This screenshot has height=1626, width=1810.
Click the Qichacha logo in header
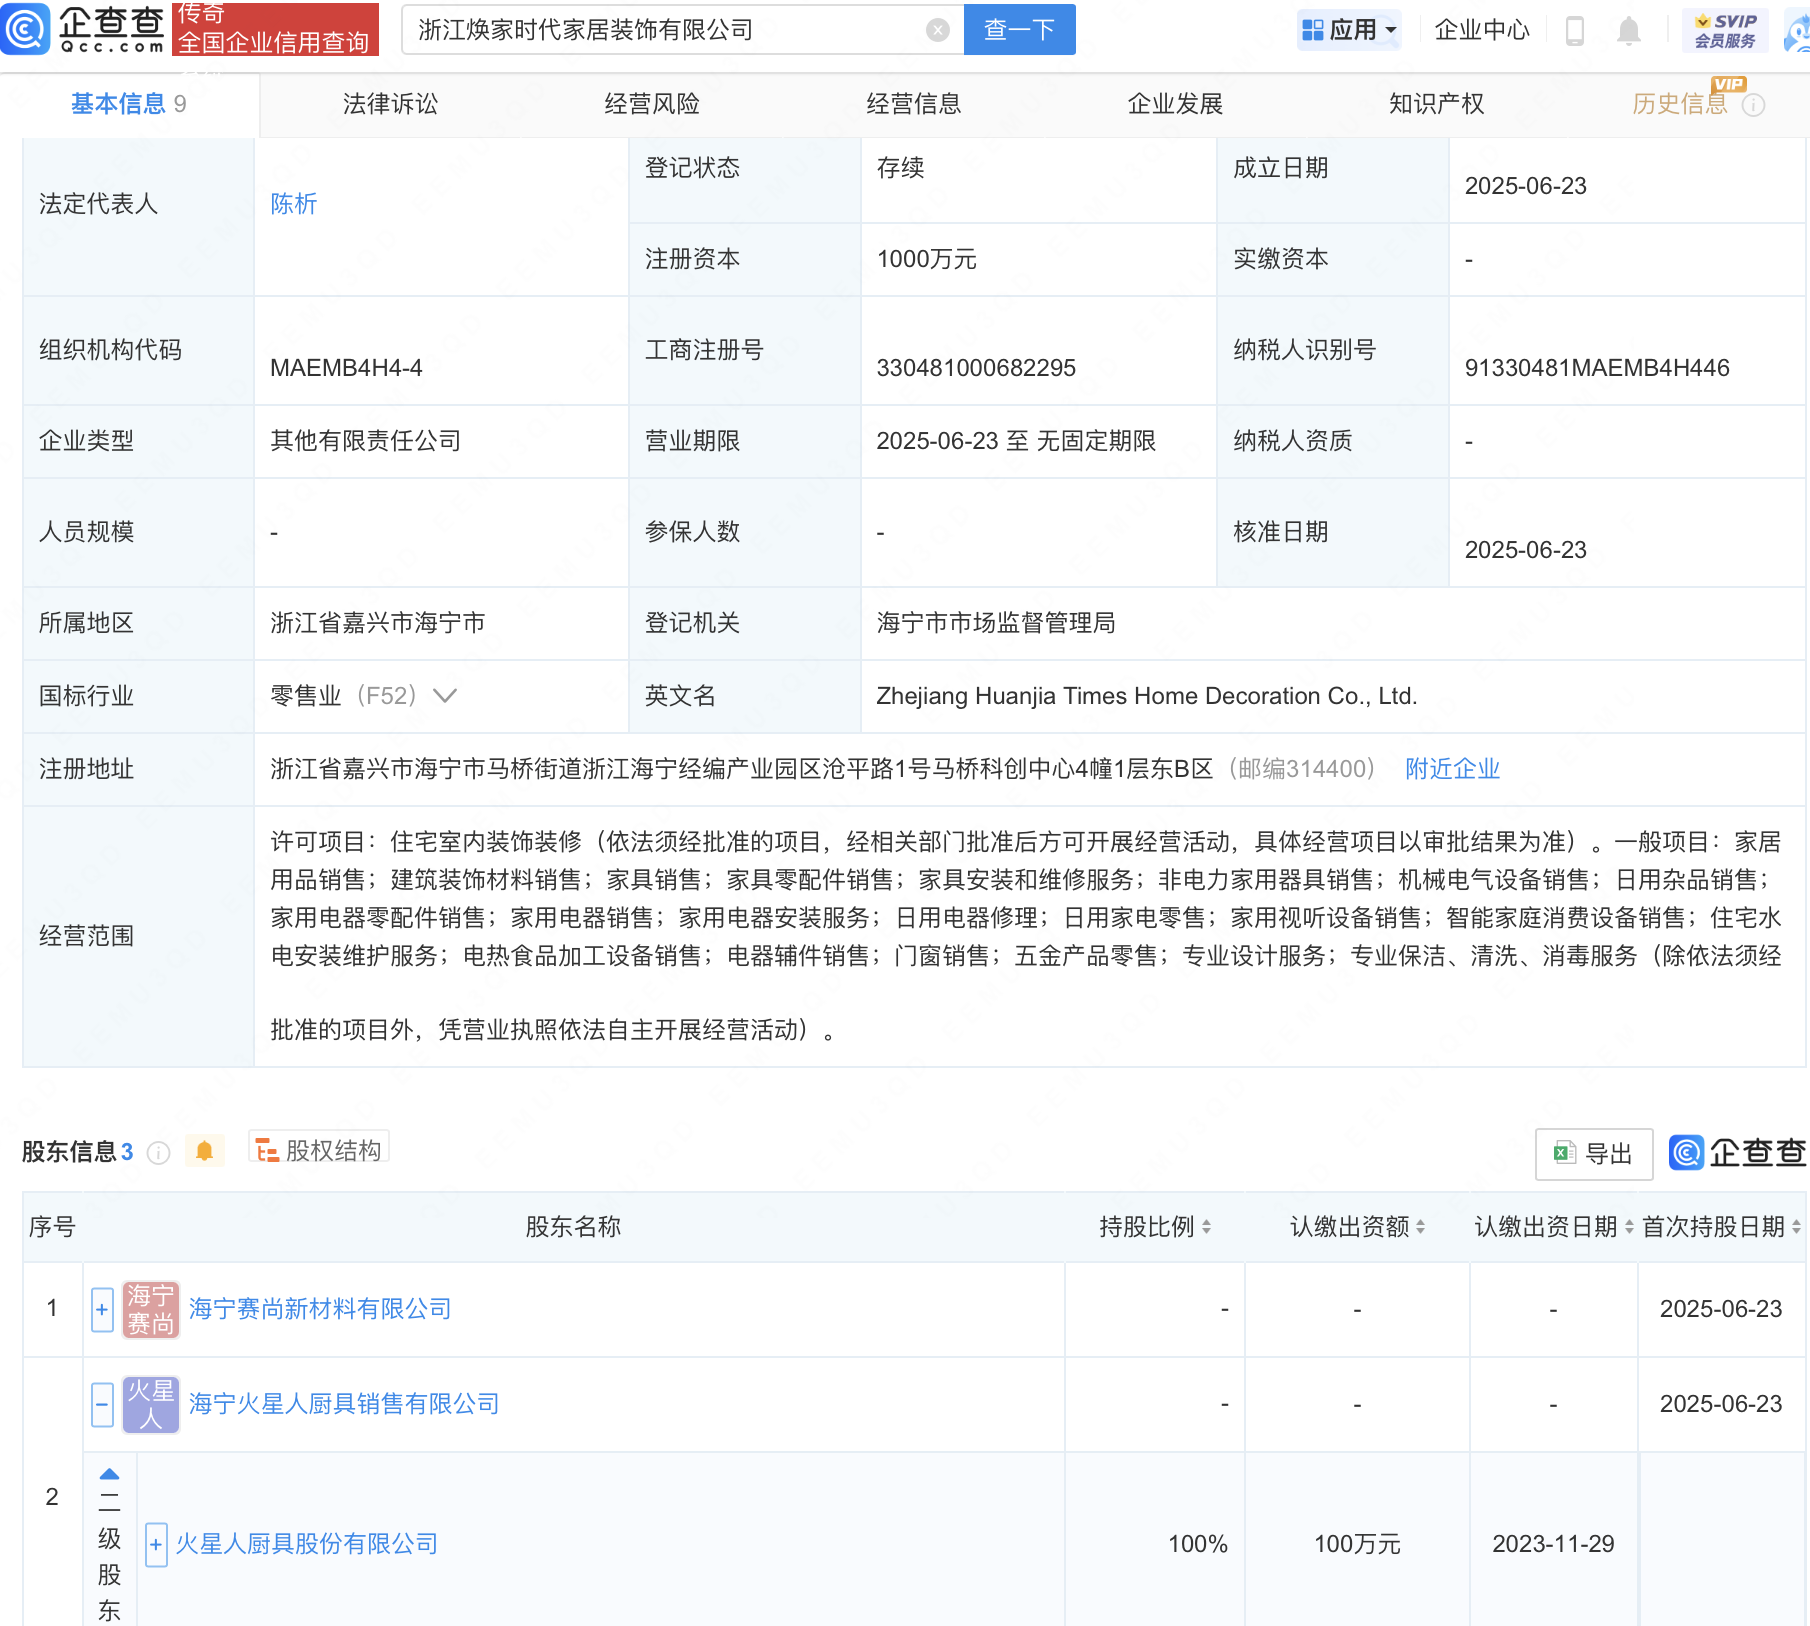tap(84, 29)
